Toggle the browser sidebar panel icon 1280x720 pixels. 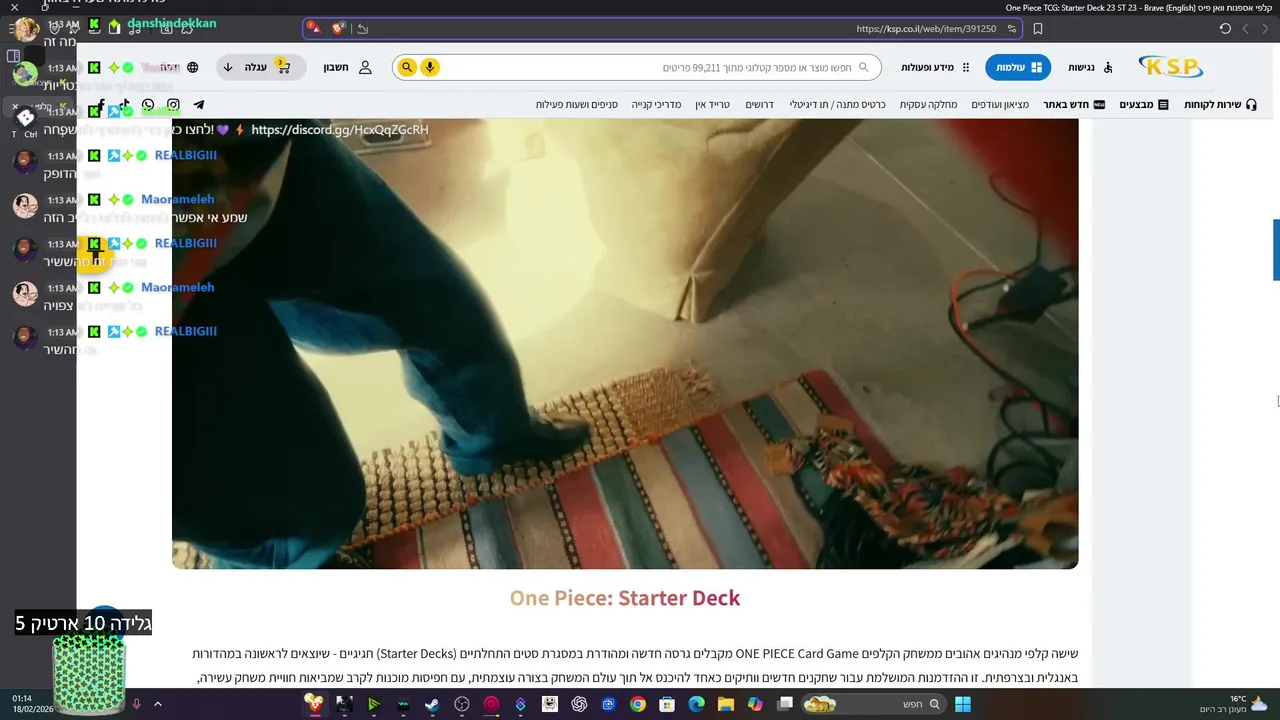click(13, 56)
